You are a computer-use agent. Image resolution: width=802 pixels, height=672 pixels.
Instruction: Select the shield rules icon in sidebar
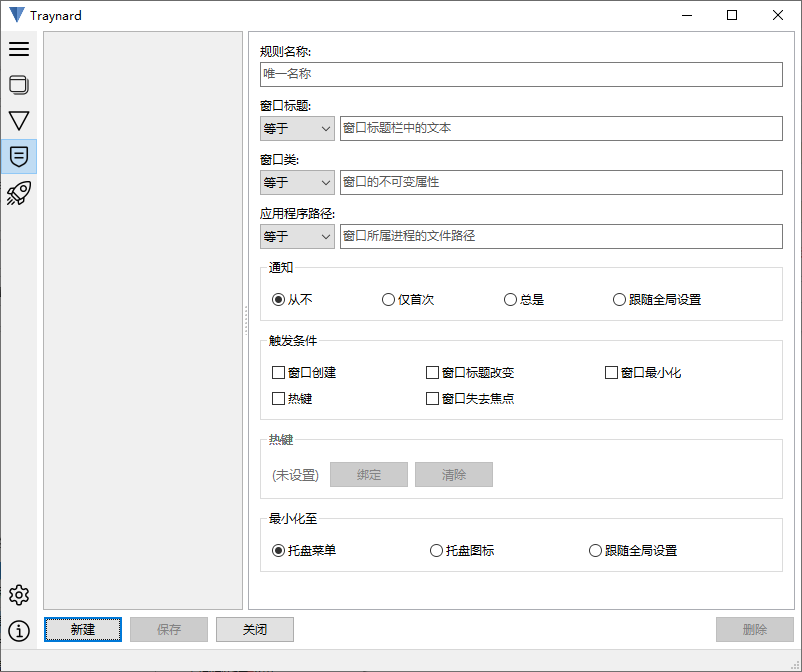(x=19, y=156)
